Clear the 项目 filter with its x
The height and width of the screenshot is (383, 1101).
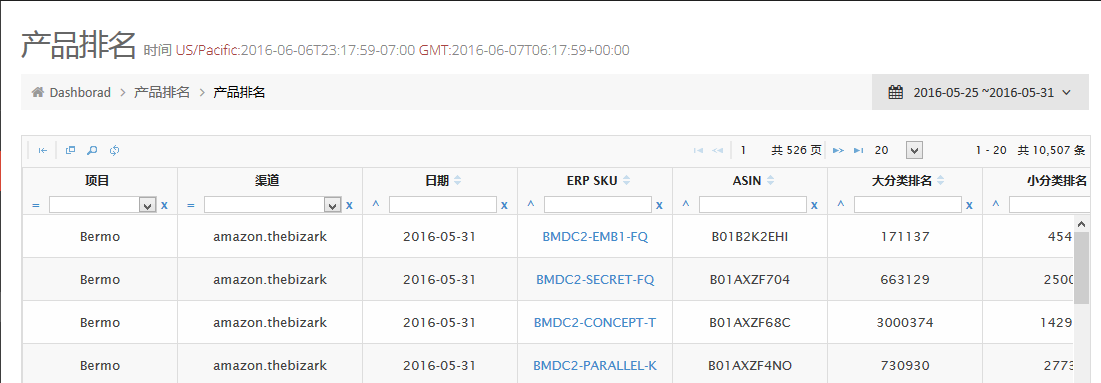pos(164,205)
